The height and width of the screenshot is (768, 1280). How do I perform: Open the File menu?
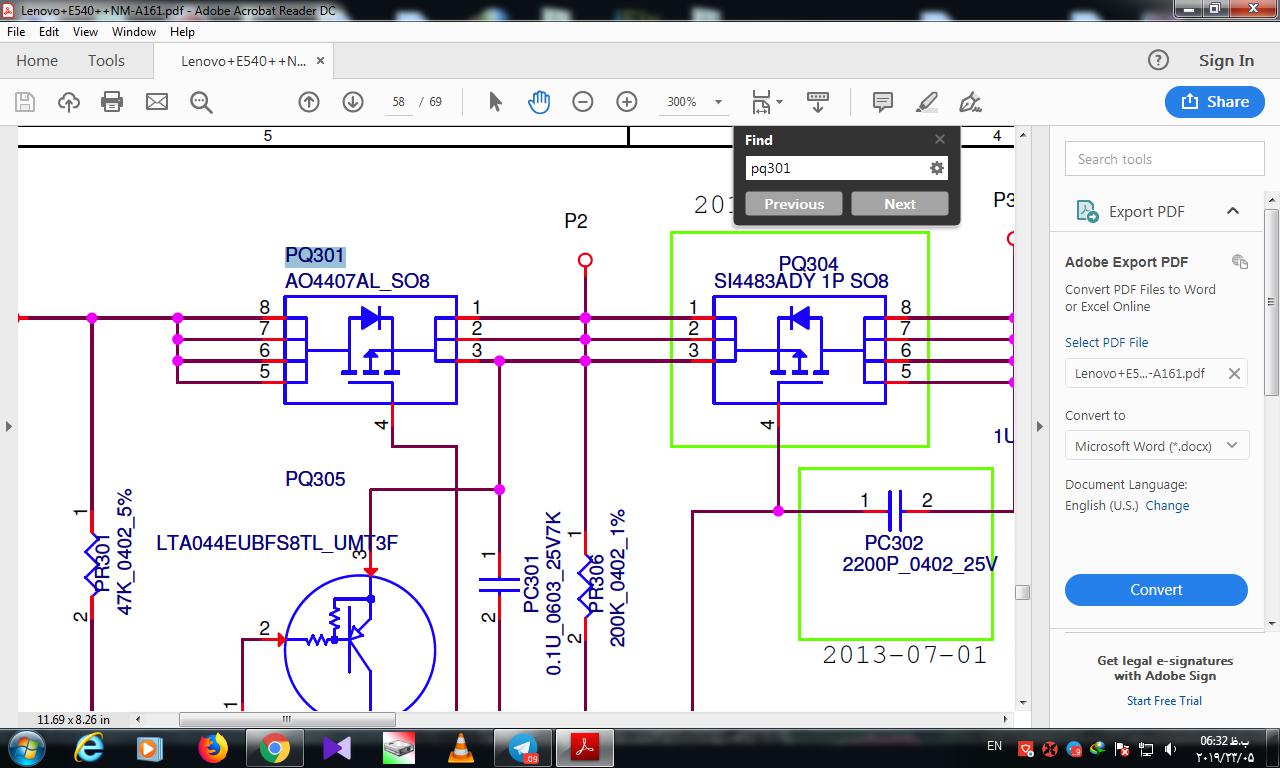[x=16, y=32]
